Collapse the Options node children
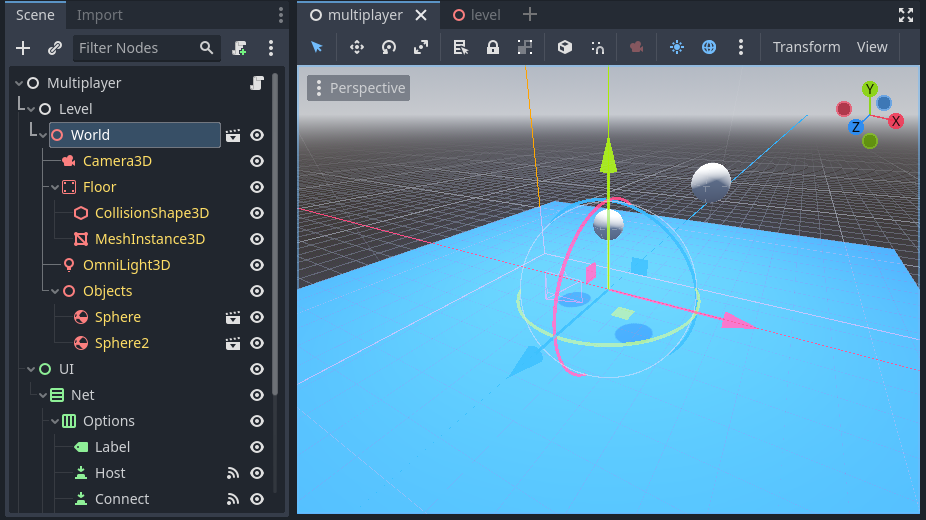The height and width of the screenshot is (520, 926). point(55,421)
